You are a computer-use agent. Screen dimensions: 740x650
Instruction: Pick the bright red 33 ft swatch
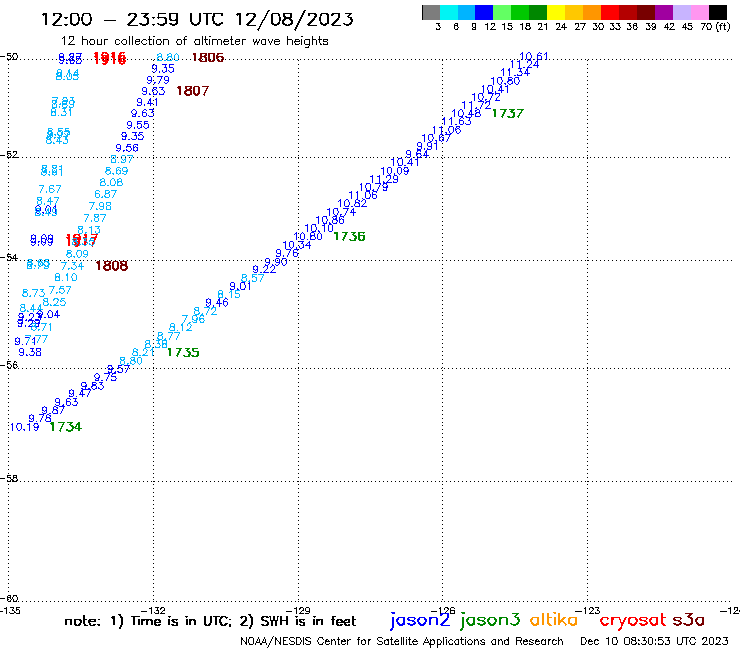coord(610,12)
